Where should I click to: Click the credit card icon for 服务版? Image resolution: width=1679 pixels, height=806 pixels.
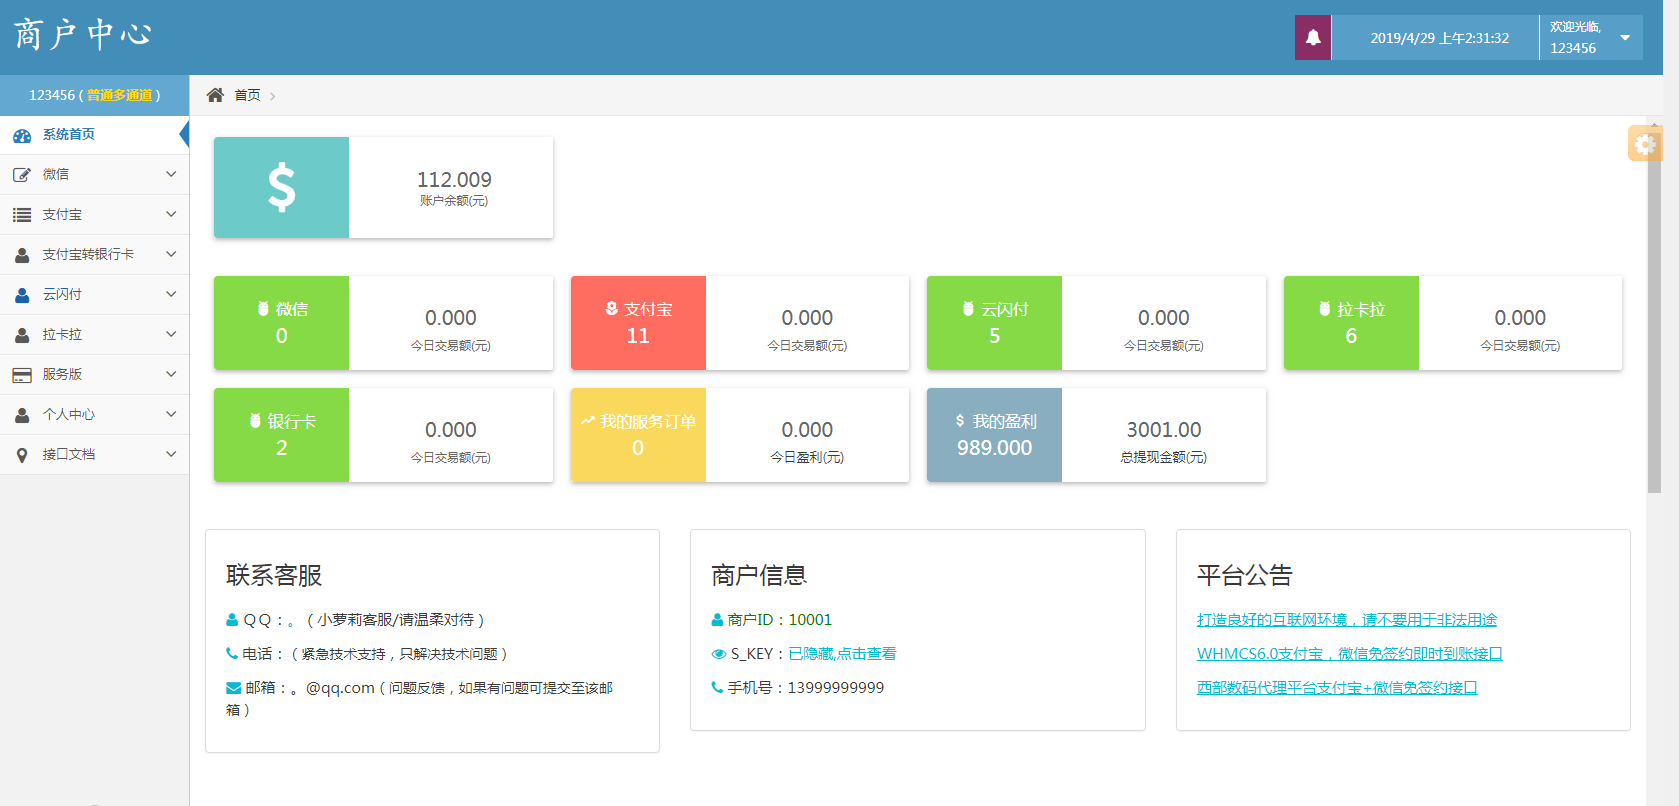pyautogui.click(x=22, y=375)
